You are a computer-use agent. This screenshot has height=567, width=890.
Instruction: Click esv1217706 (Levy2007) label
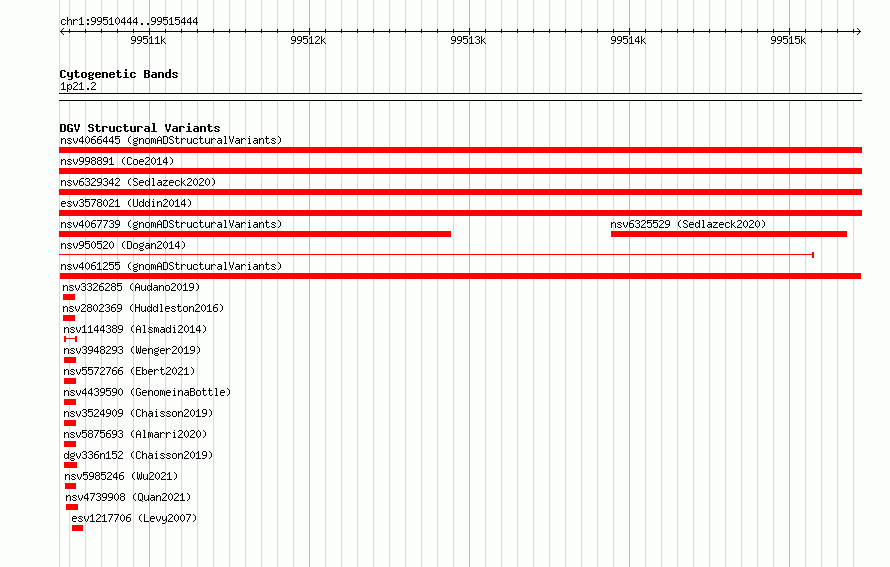tap(134, 518)
